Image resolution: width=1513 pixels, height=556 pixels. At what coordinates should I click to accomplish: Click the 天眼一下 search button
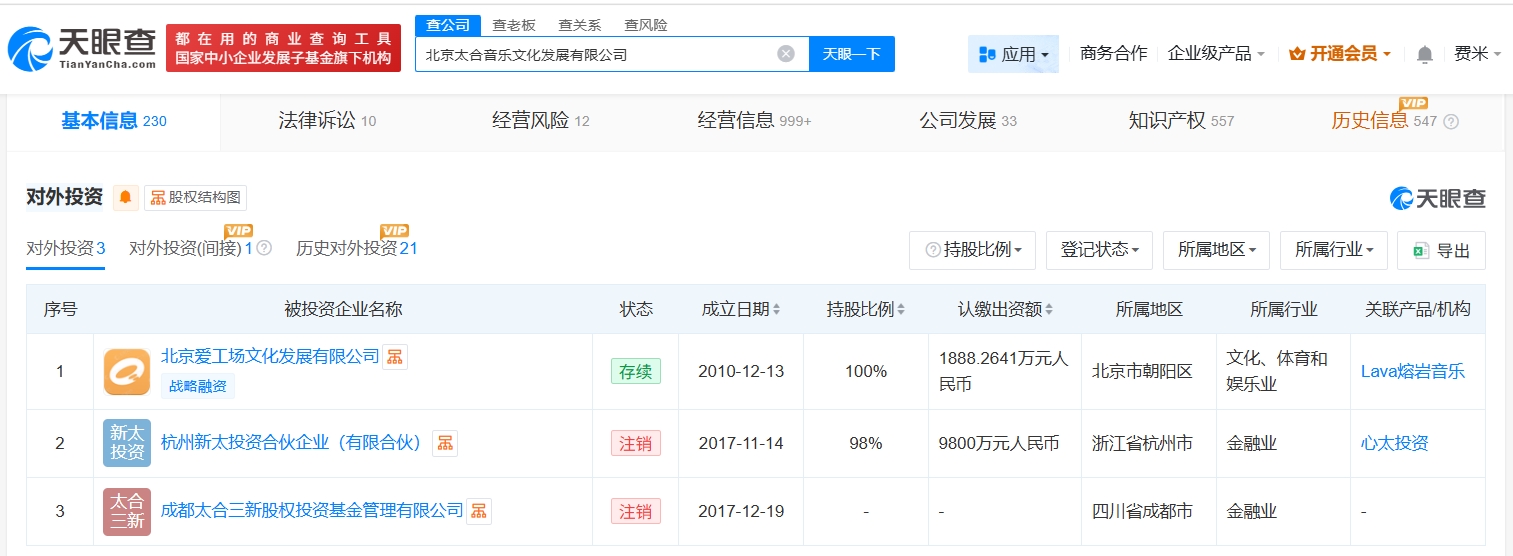click(x=852, y=54)
